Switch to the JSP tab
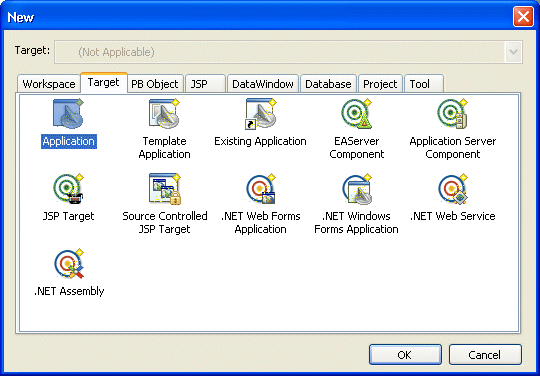The image size is (540, 376). tap(205, 84)
